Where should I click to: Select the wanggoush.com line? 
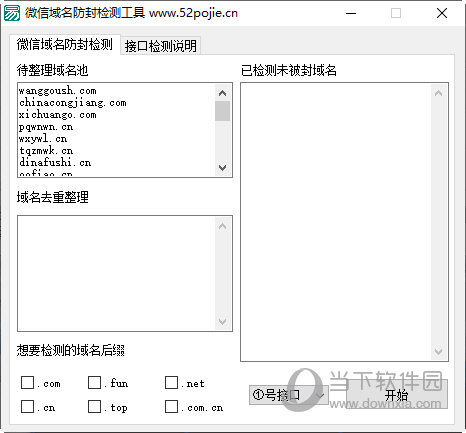coord(57,90)
